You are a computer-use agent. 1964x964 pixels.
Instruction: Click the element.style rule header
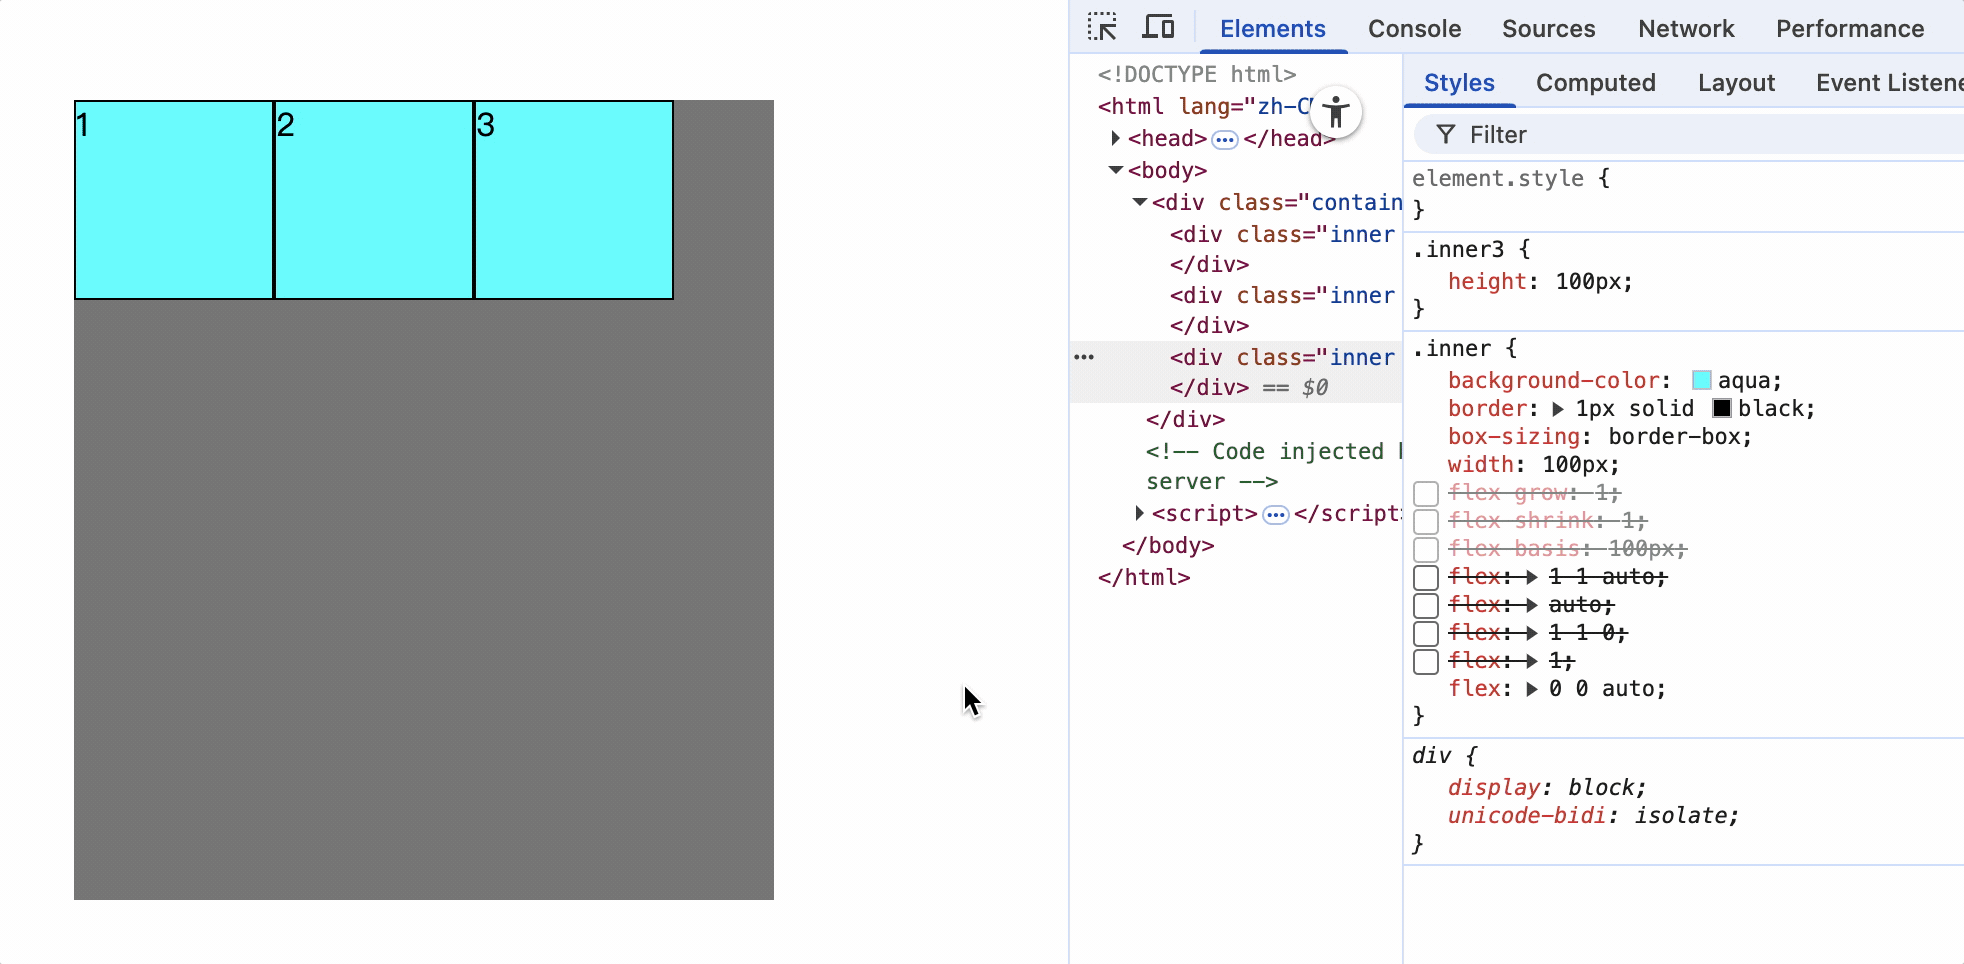(1511, 178)
